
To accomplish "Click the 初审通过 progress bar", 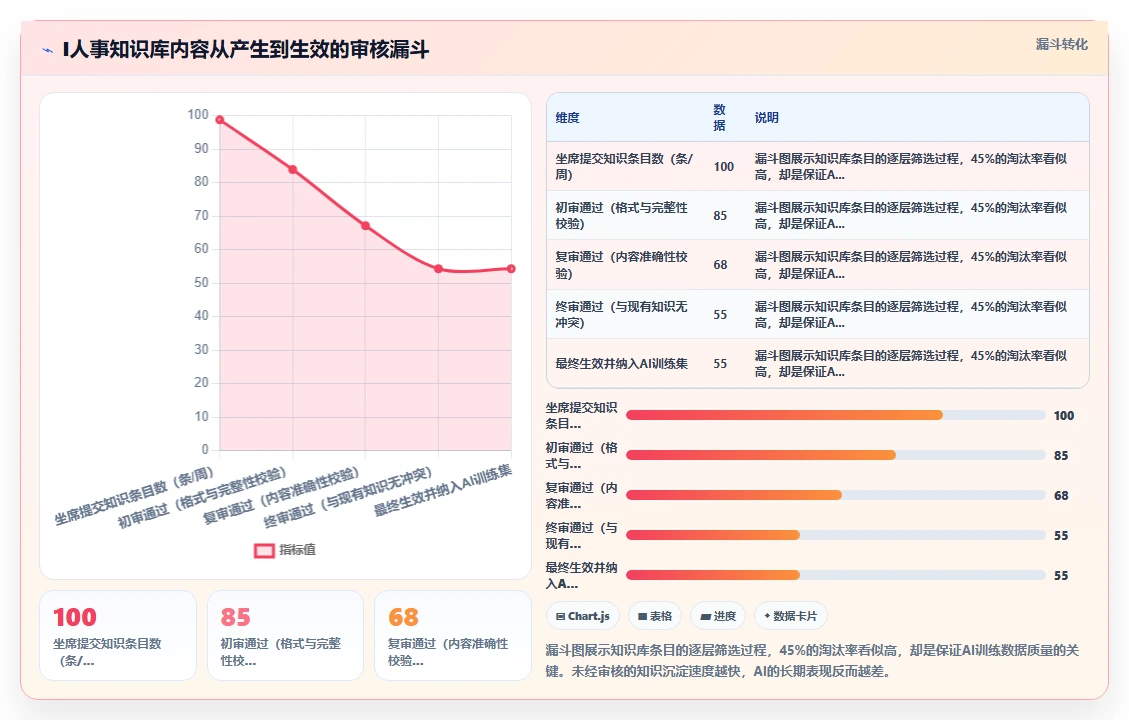I will (x=836, y=455).
